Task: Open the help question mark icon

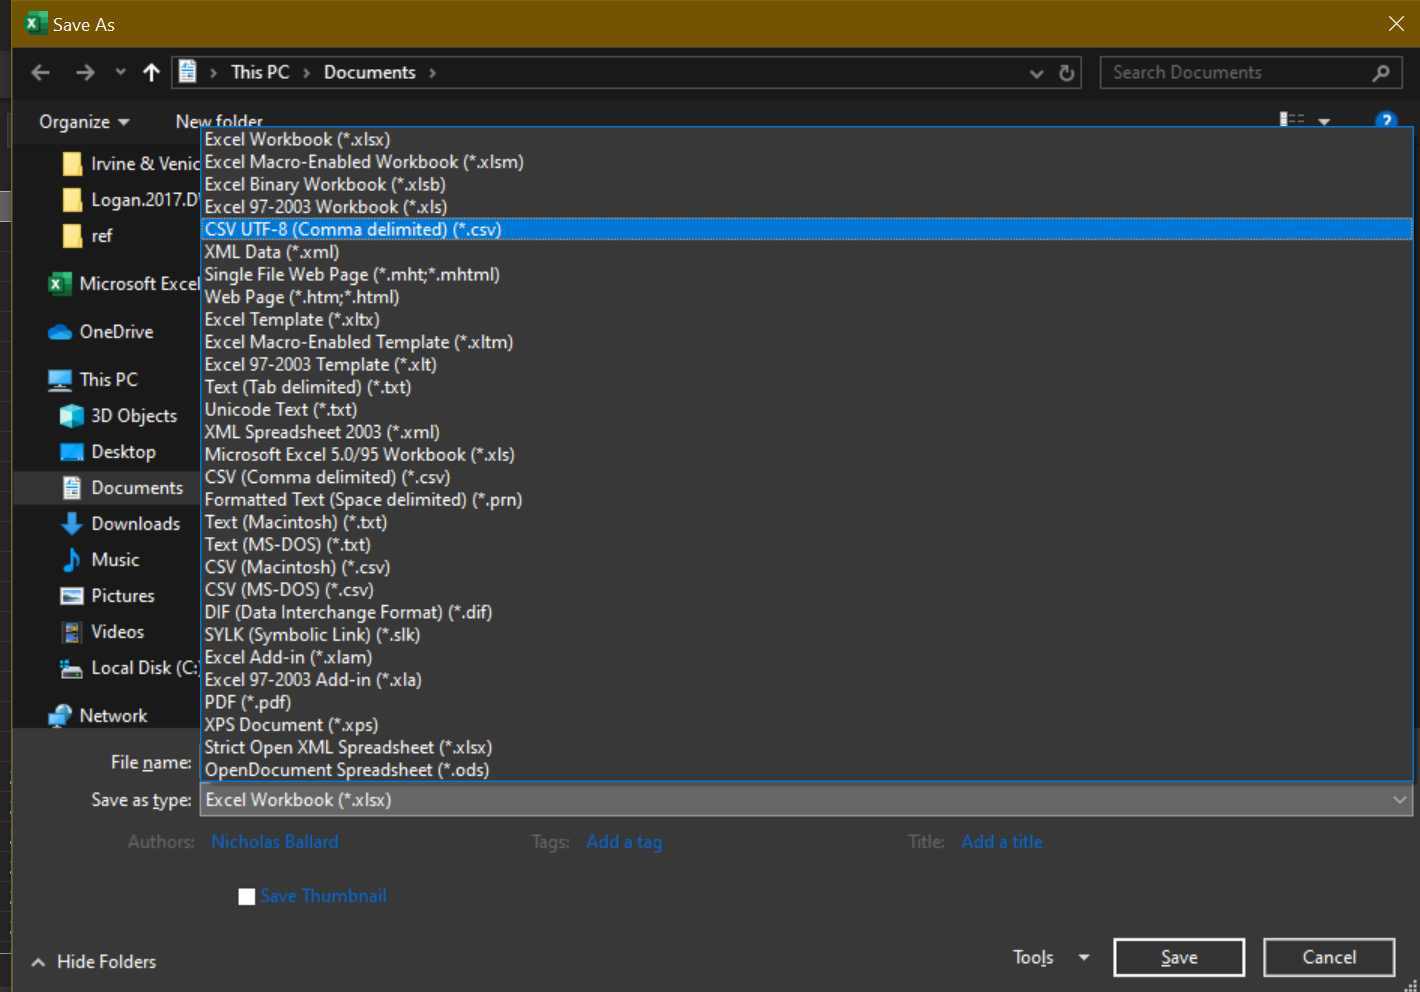Action: (x=1385, y=120)
